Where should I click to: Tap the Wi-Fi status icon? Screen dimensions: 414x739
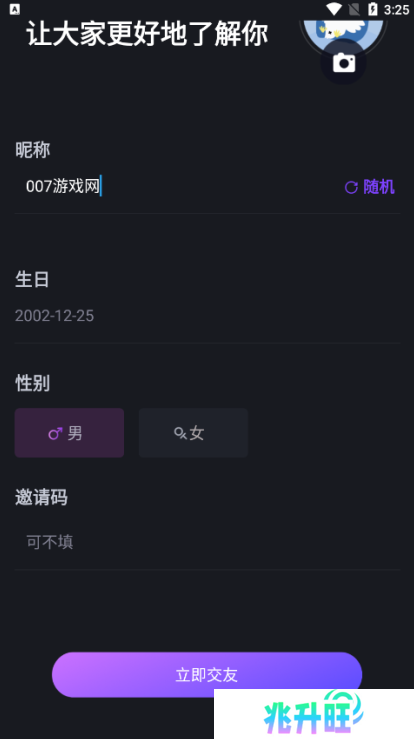pyautogui.click(x=334, y=9)
